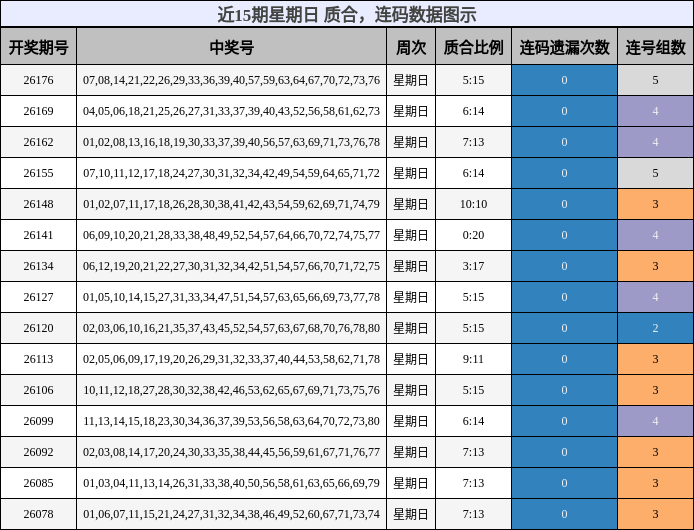Click the 7:13 ratio for period 26078
Screen dimensions: 694x530
pos(474,514)
